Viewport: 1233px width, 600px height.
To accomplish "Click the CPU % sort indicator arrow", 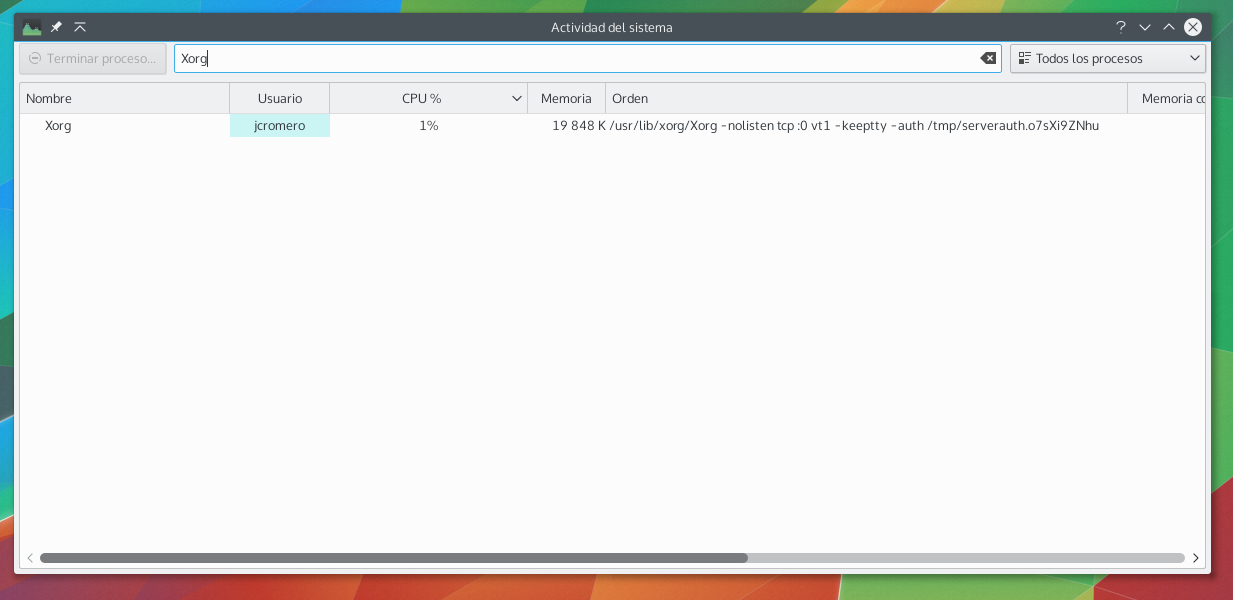I will (517, 98).
